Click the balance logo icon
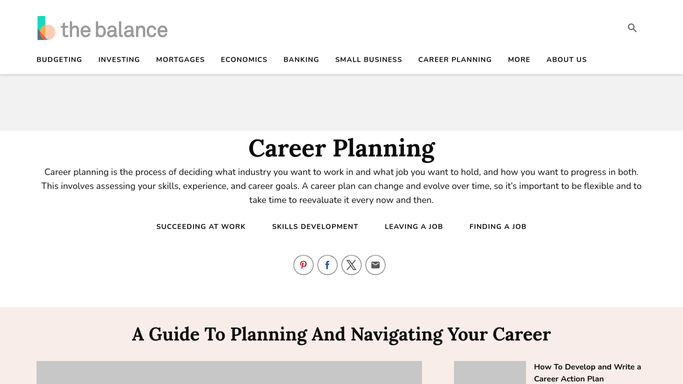683x384 pixels. click(x=46, y=28)
